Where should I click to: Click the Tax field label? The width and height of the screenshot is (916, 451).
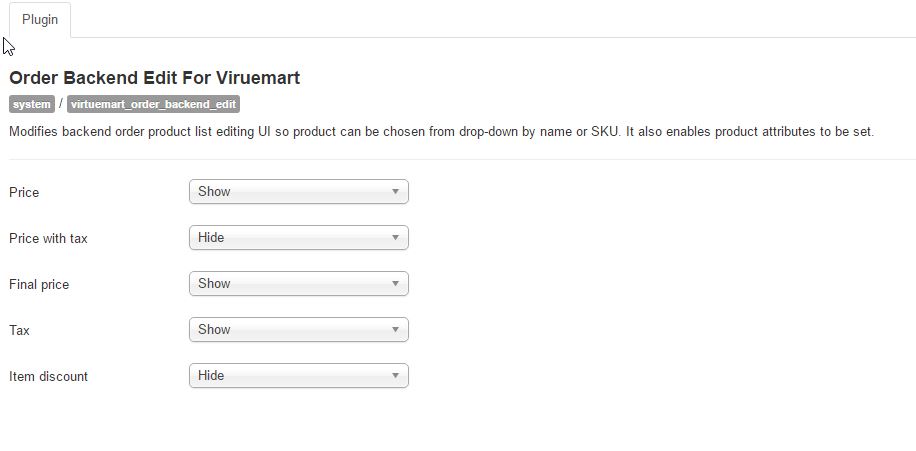[x=19, y=330]
